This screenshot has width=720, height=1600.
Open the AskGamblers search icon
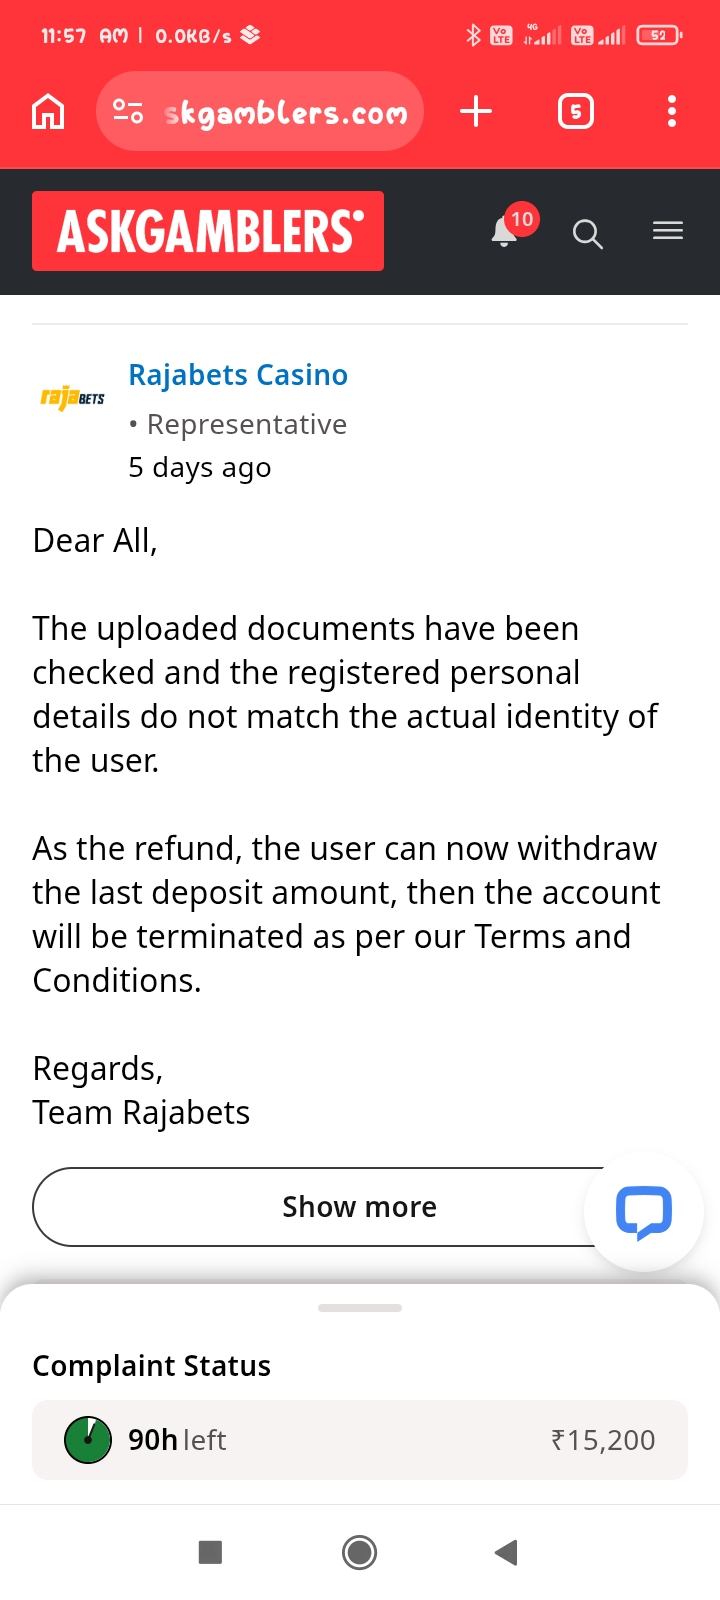(588, 235)
